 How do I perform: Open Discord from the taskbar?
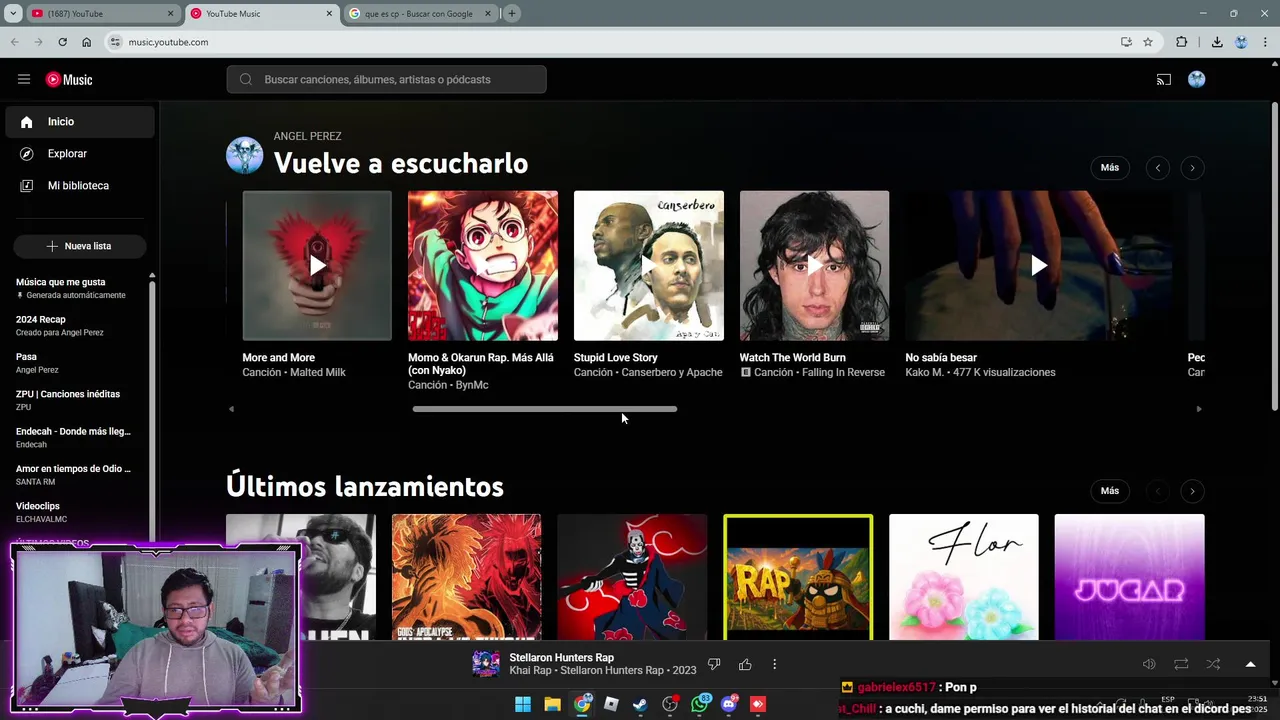click(729, 705)
